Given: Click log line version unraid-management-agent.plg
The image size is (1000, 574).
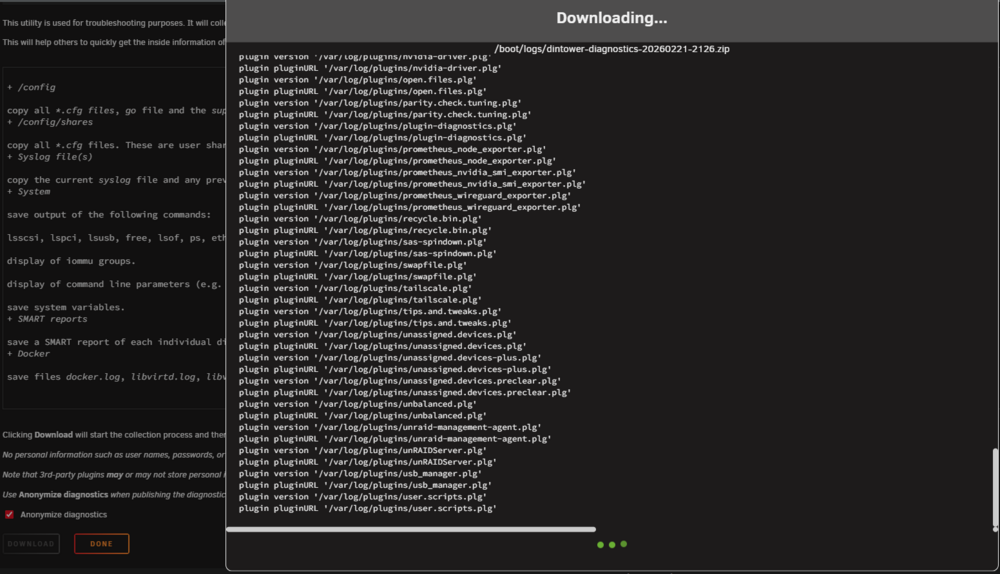Looking at the screenshot, I should click(x=390, y=427).
